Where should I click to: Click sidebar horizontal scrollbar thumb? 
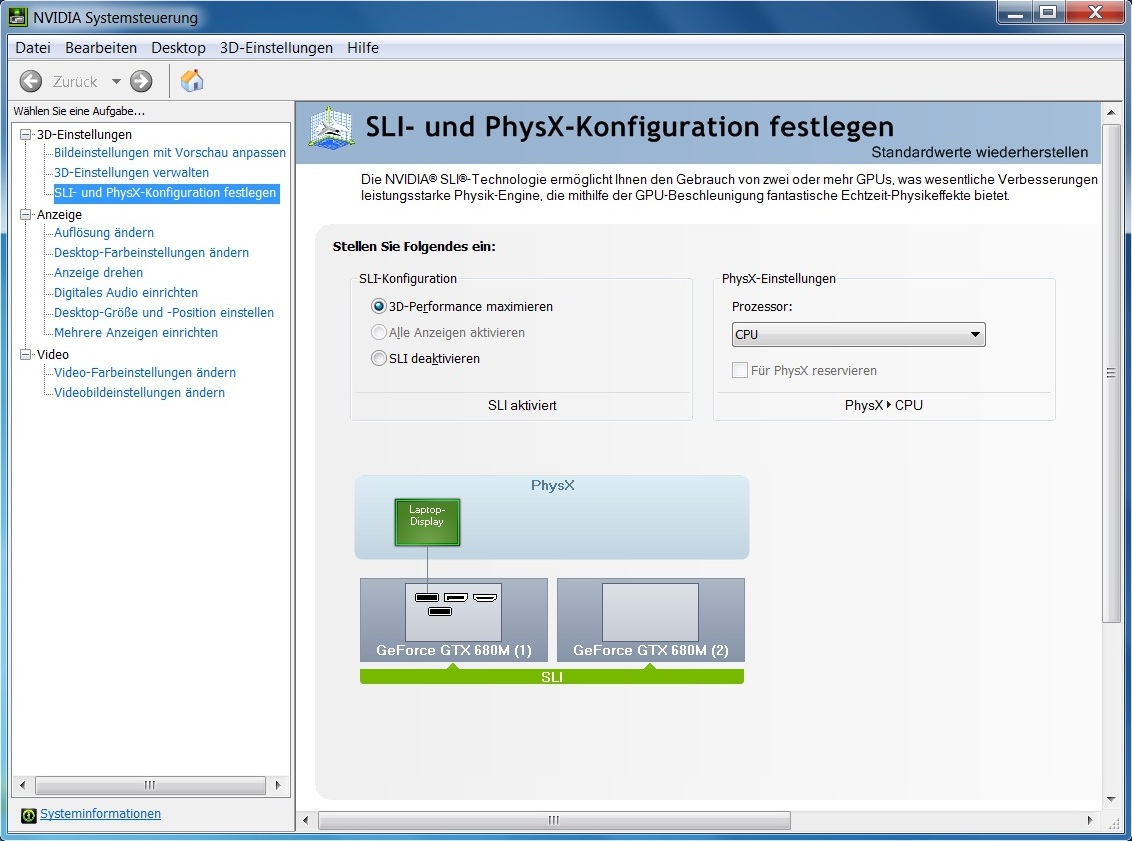[150, 785]
